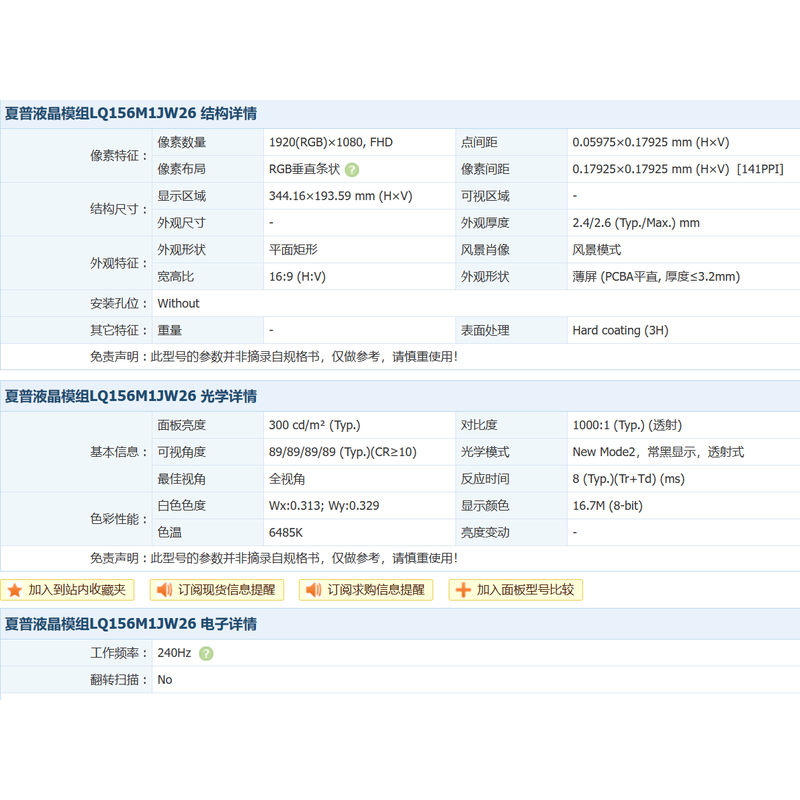Select the viewing angle value 89/89/89/89
Viewport: 800px width, 800px height.
click(x=342, y=452)
